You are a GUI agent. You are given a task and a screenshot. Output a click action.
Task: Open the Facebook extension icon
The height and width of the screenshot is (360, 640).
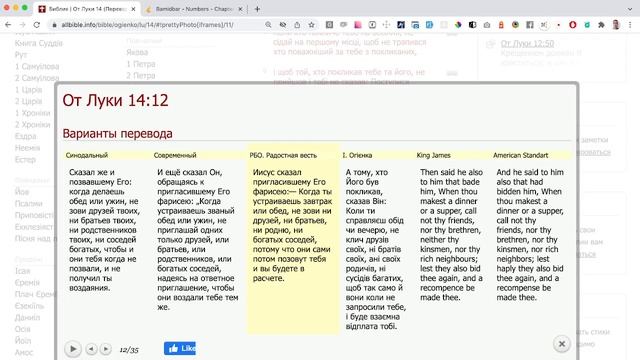(x=530, y=25)
